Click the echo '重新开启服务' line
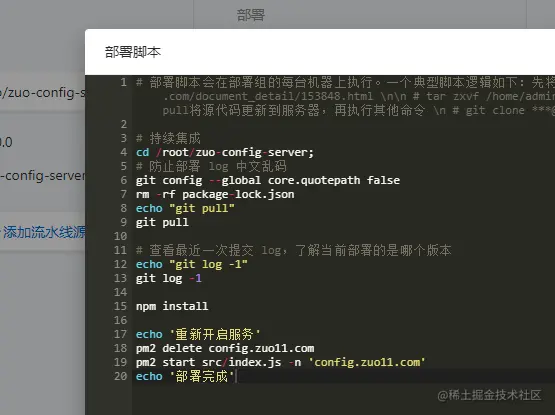The height and width of the screenshot is (415, 555). (x=198, y=334)
